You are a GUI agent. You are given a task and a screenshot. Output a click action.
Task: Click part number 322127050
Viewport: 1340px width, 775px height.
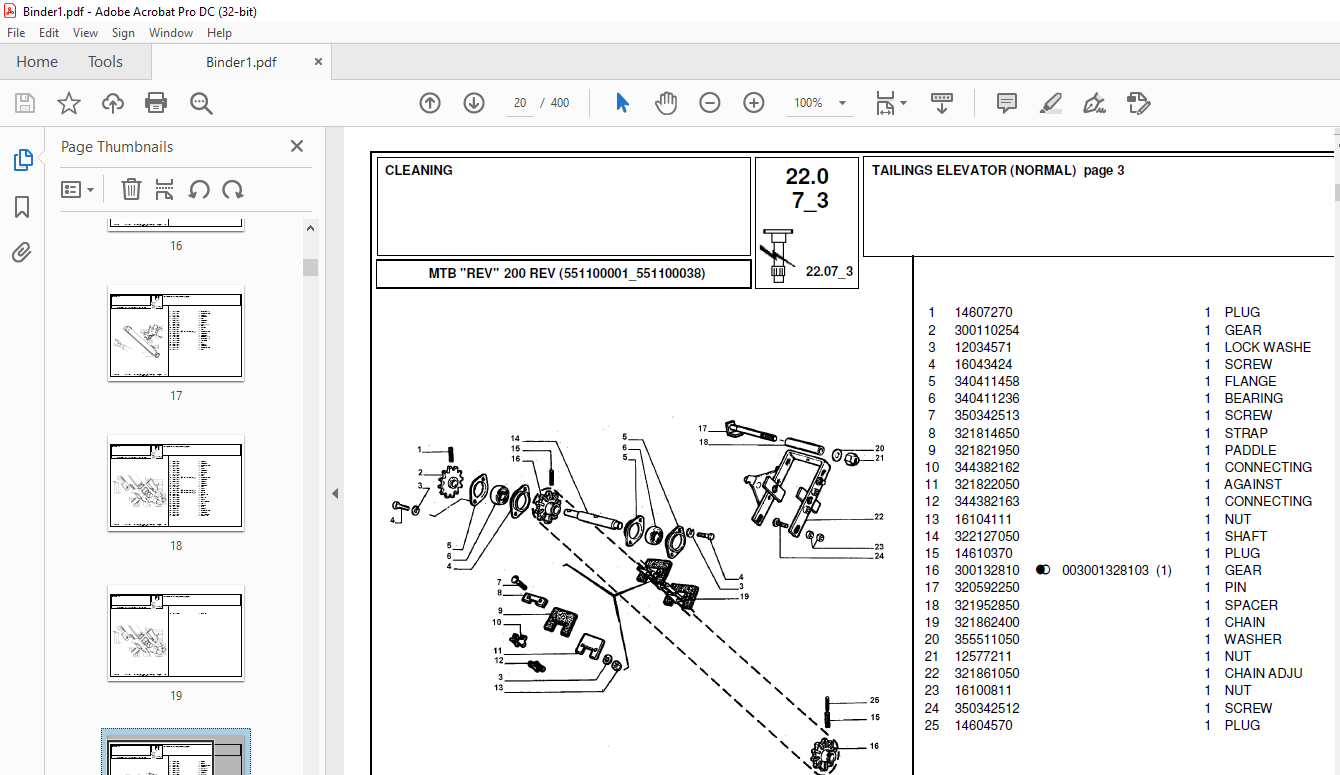(x=987, y=536)
